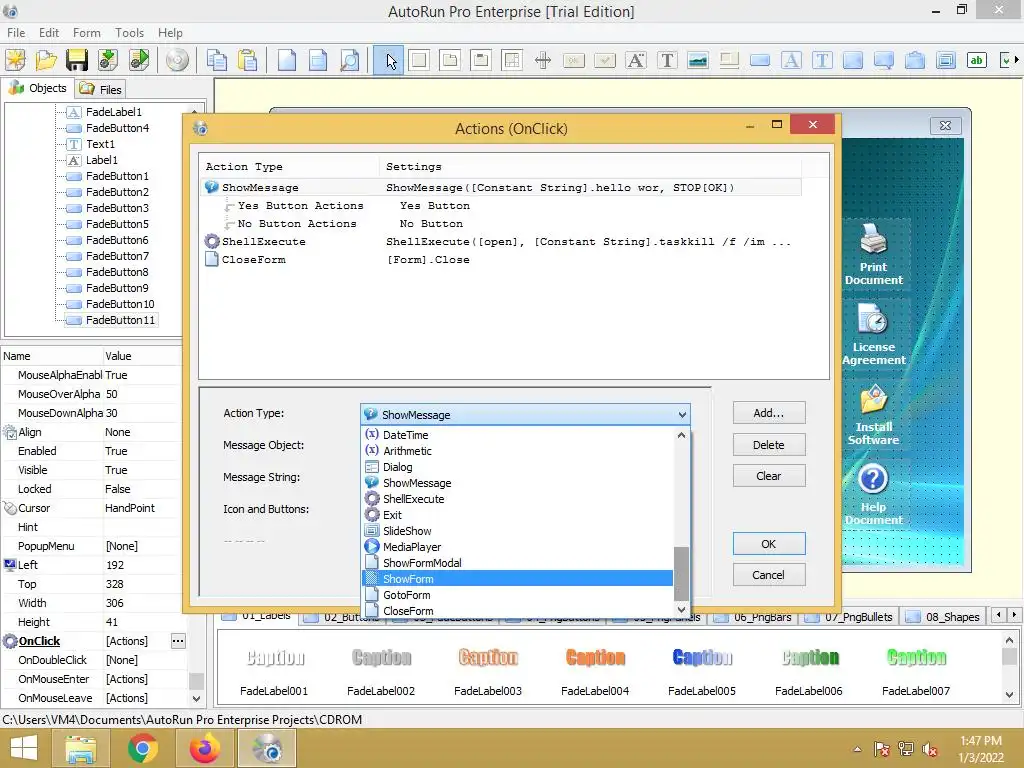Open File Explorer from the taskbar
The image size is (1024, 768).
(x=80, y=748)
